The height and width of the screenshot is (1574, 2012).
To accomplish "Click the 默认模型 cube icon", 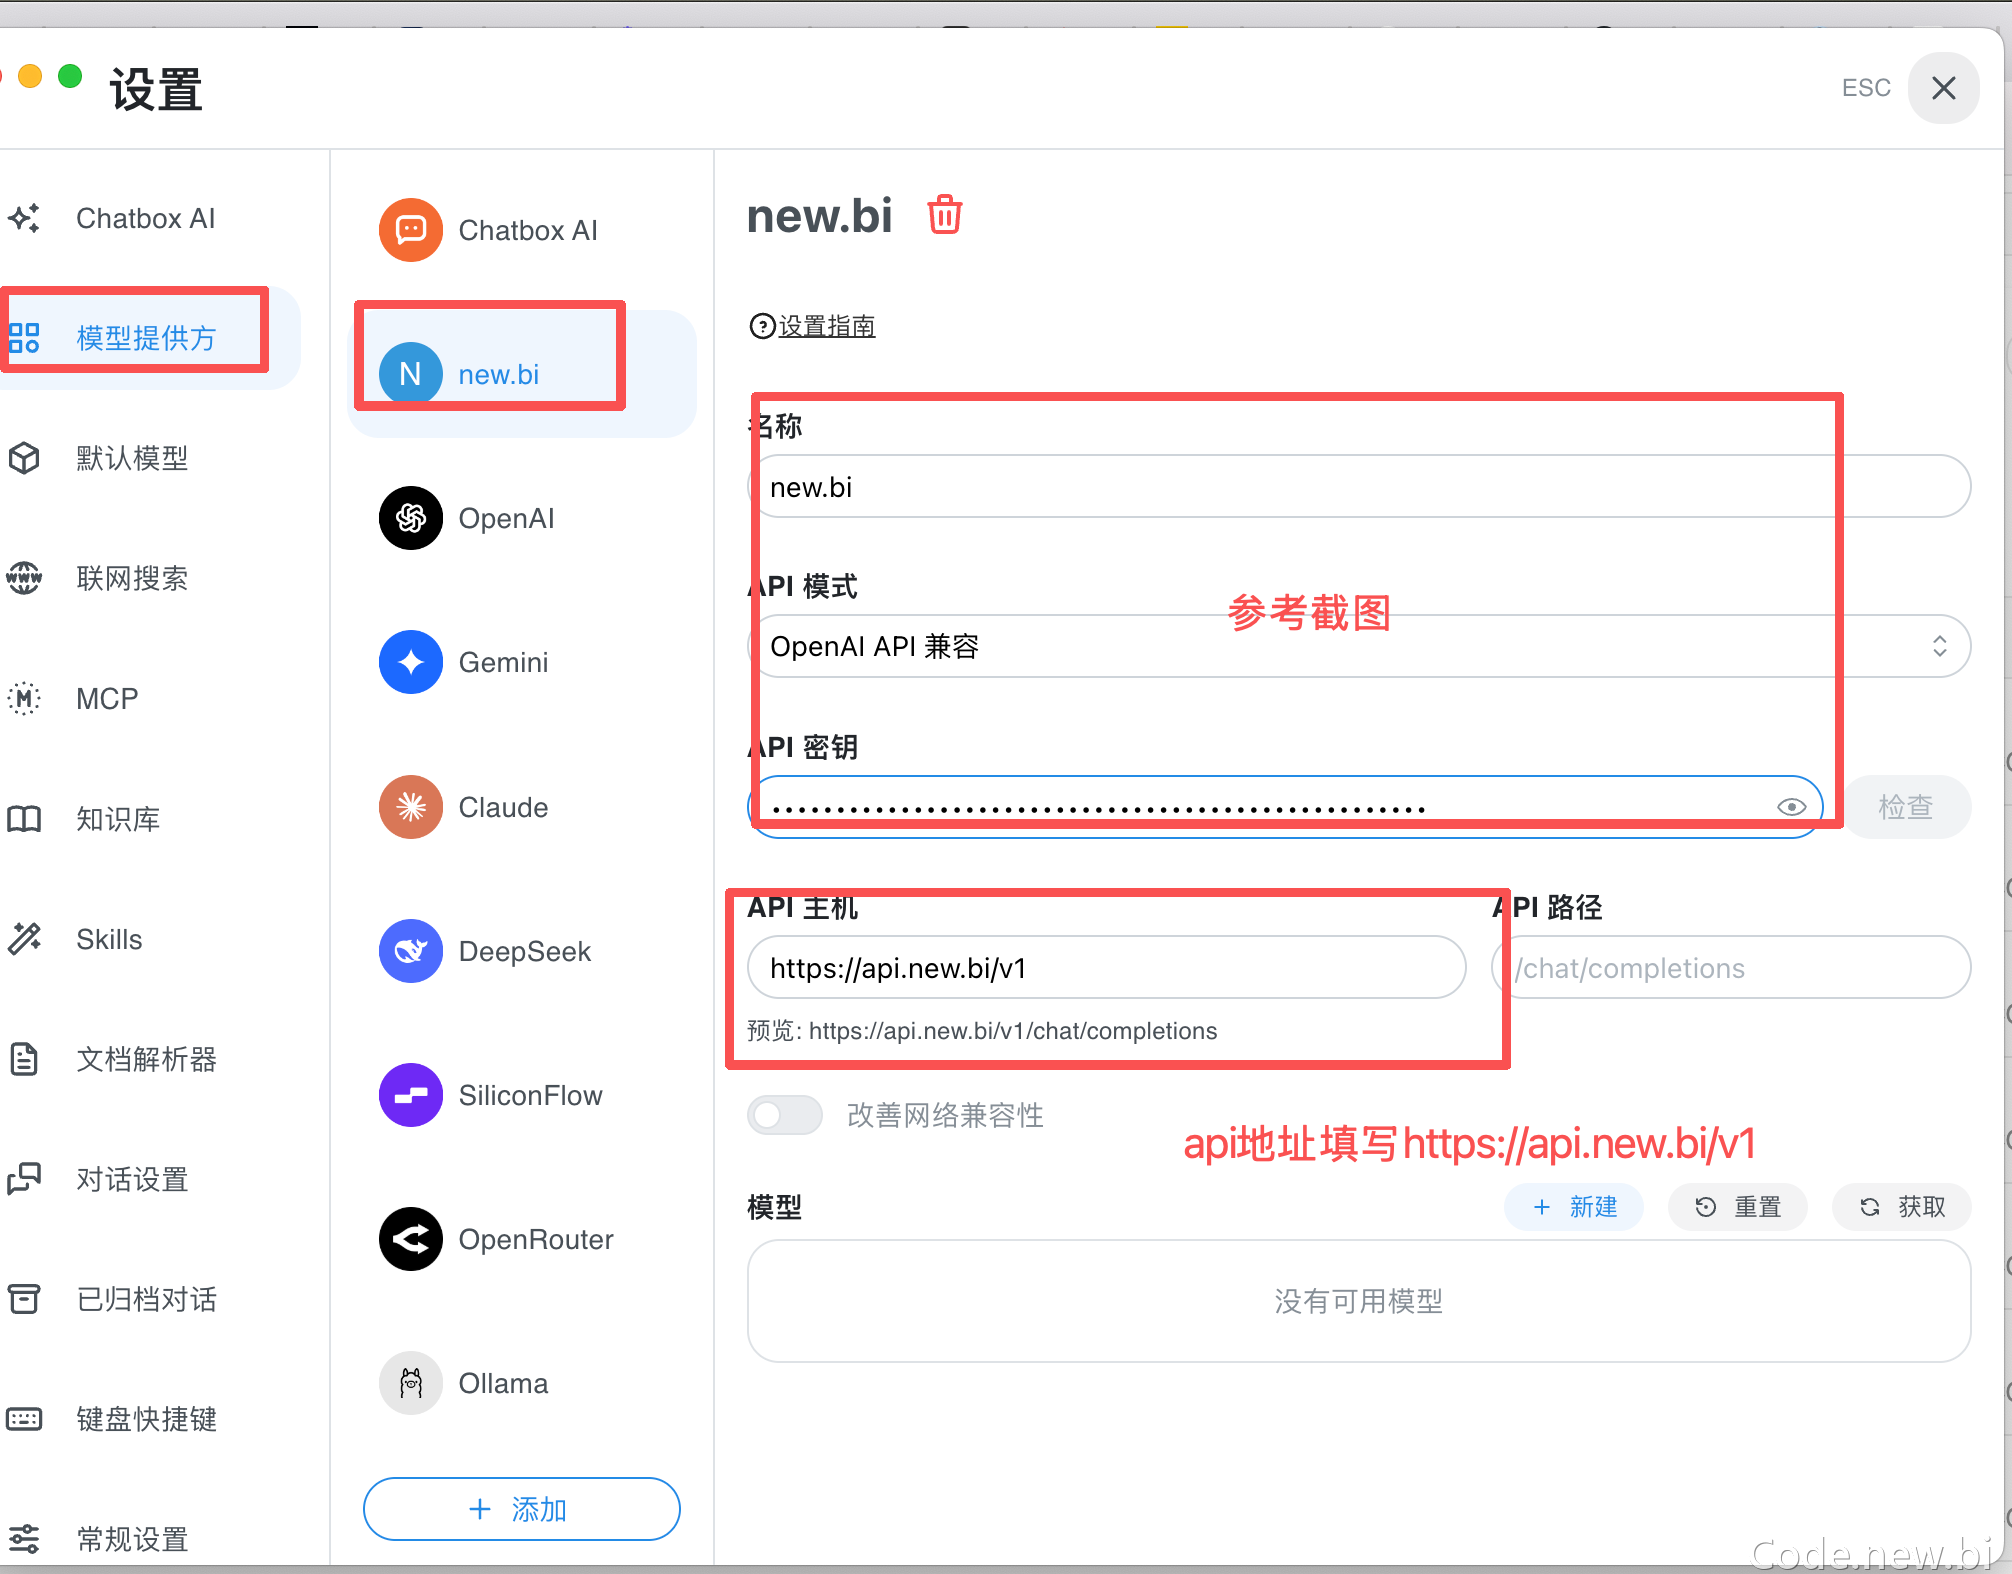I will (x=24, y=458).
